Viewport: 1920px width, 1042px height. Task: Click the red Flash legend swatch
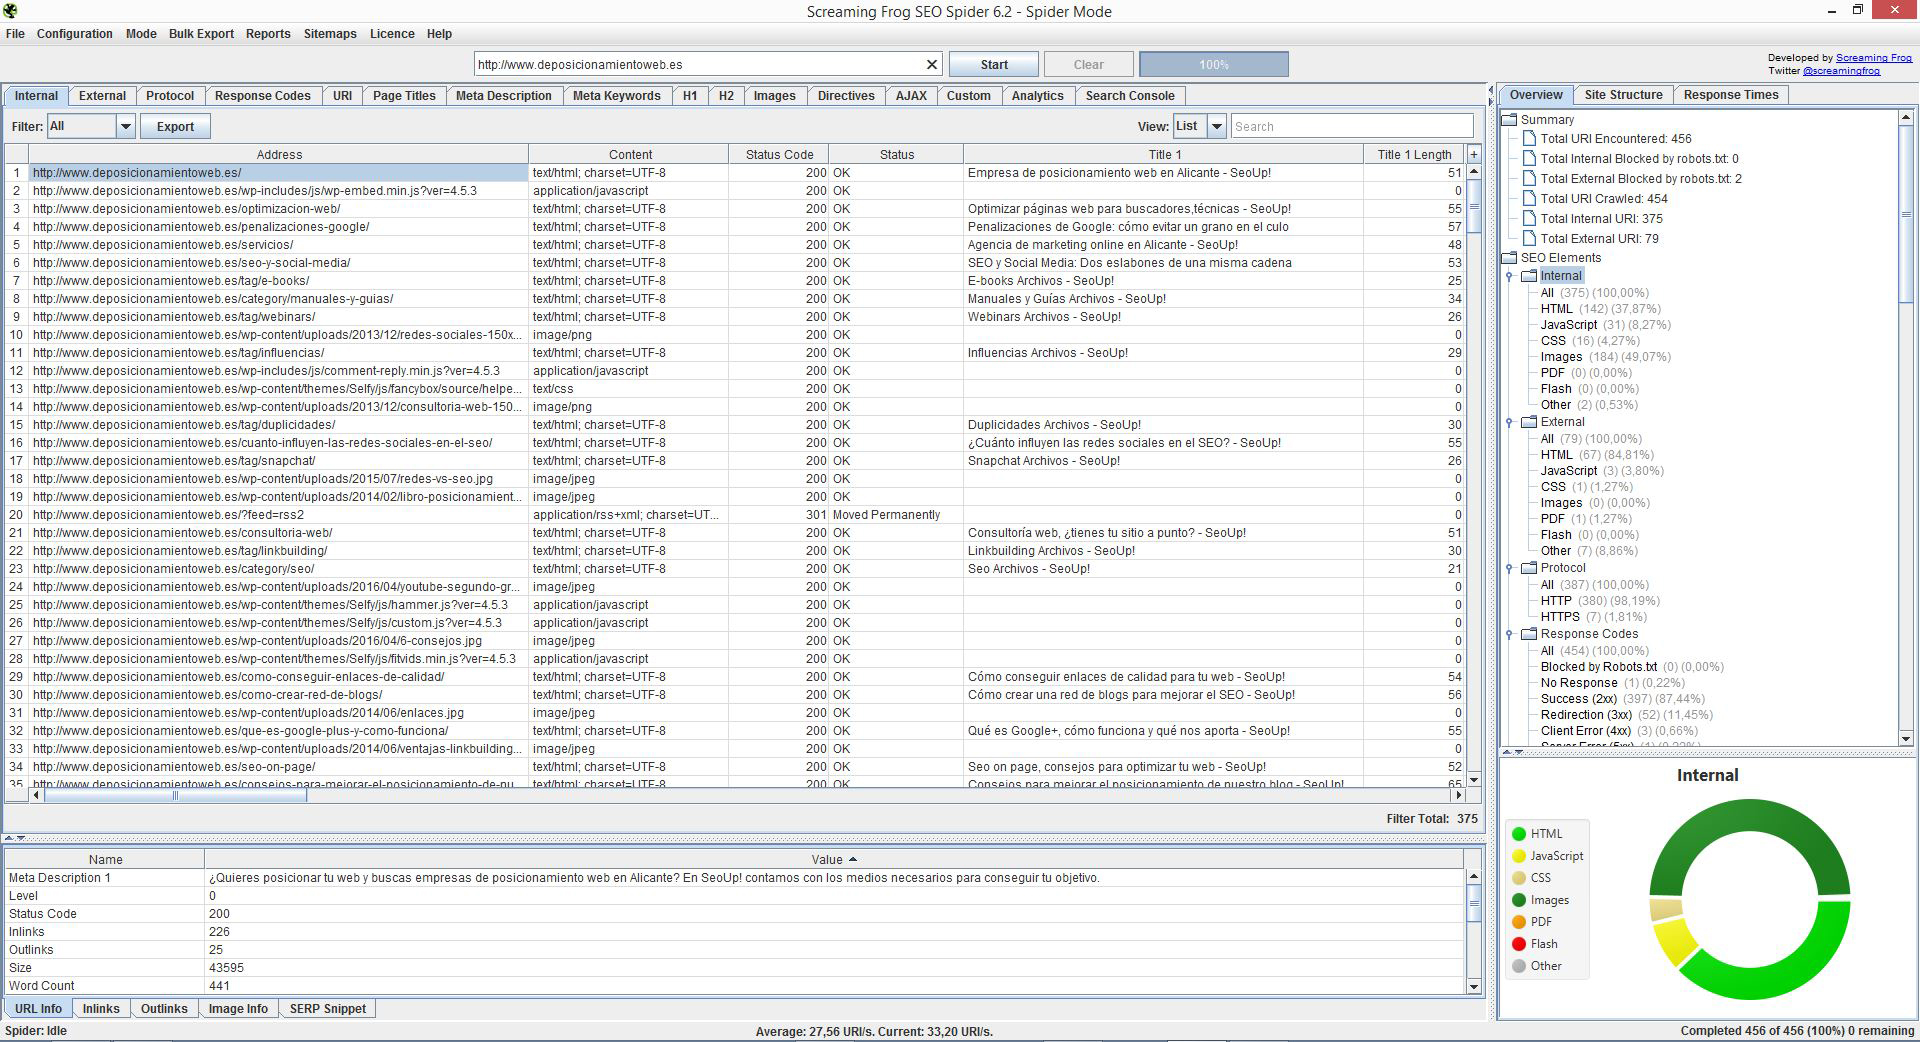coord(1519,944)
